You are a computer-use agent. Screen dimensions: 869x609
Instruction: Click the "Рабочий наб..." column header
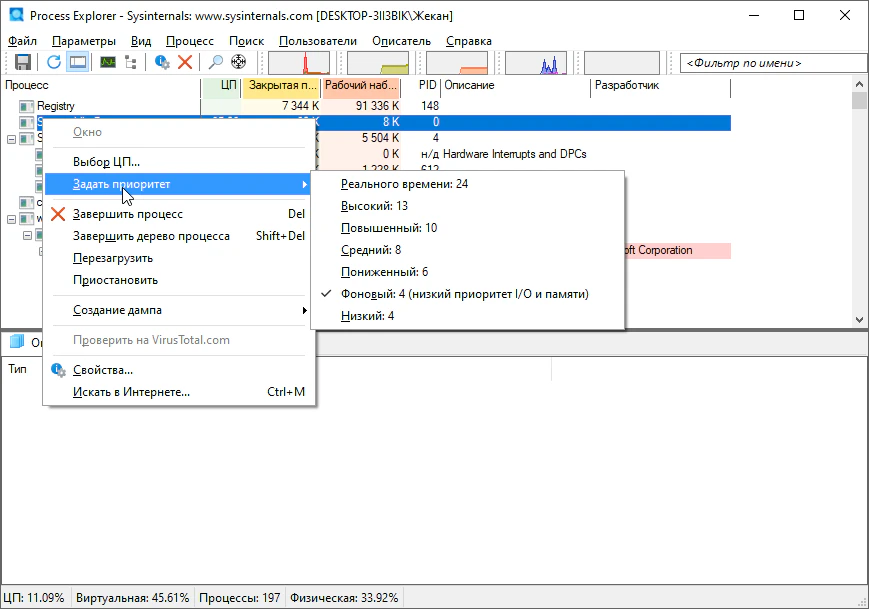[360, 86]
